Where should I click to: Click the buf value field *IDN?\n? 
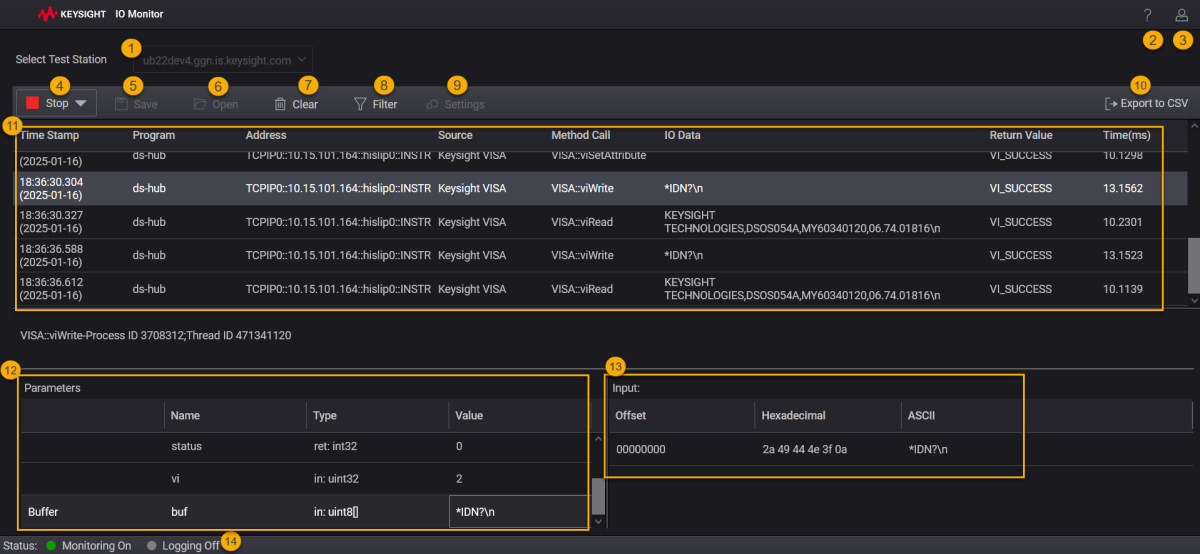click(519, 511)
